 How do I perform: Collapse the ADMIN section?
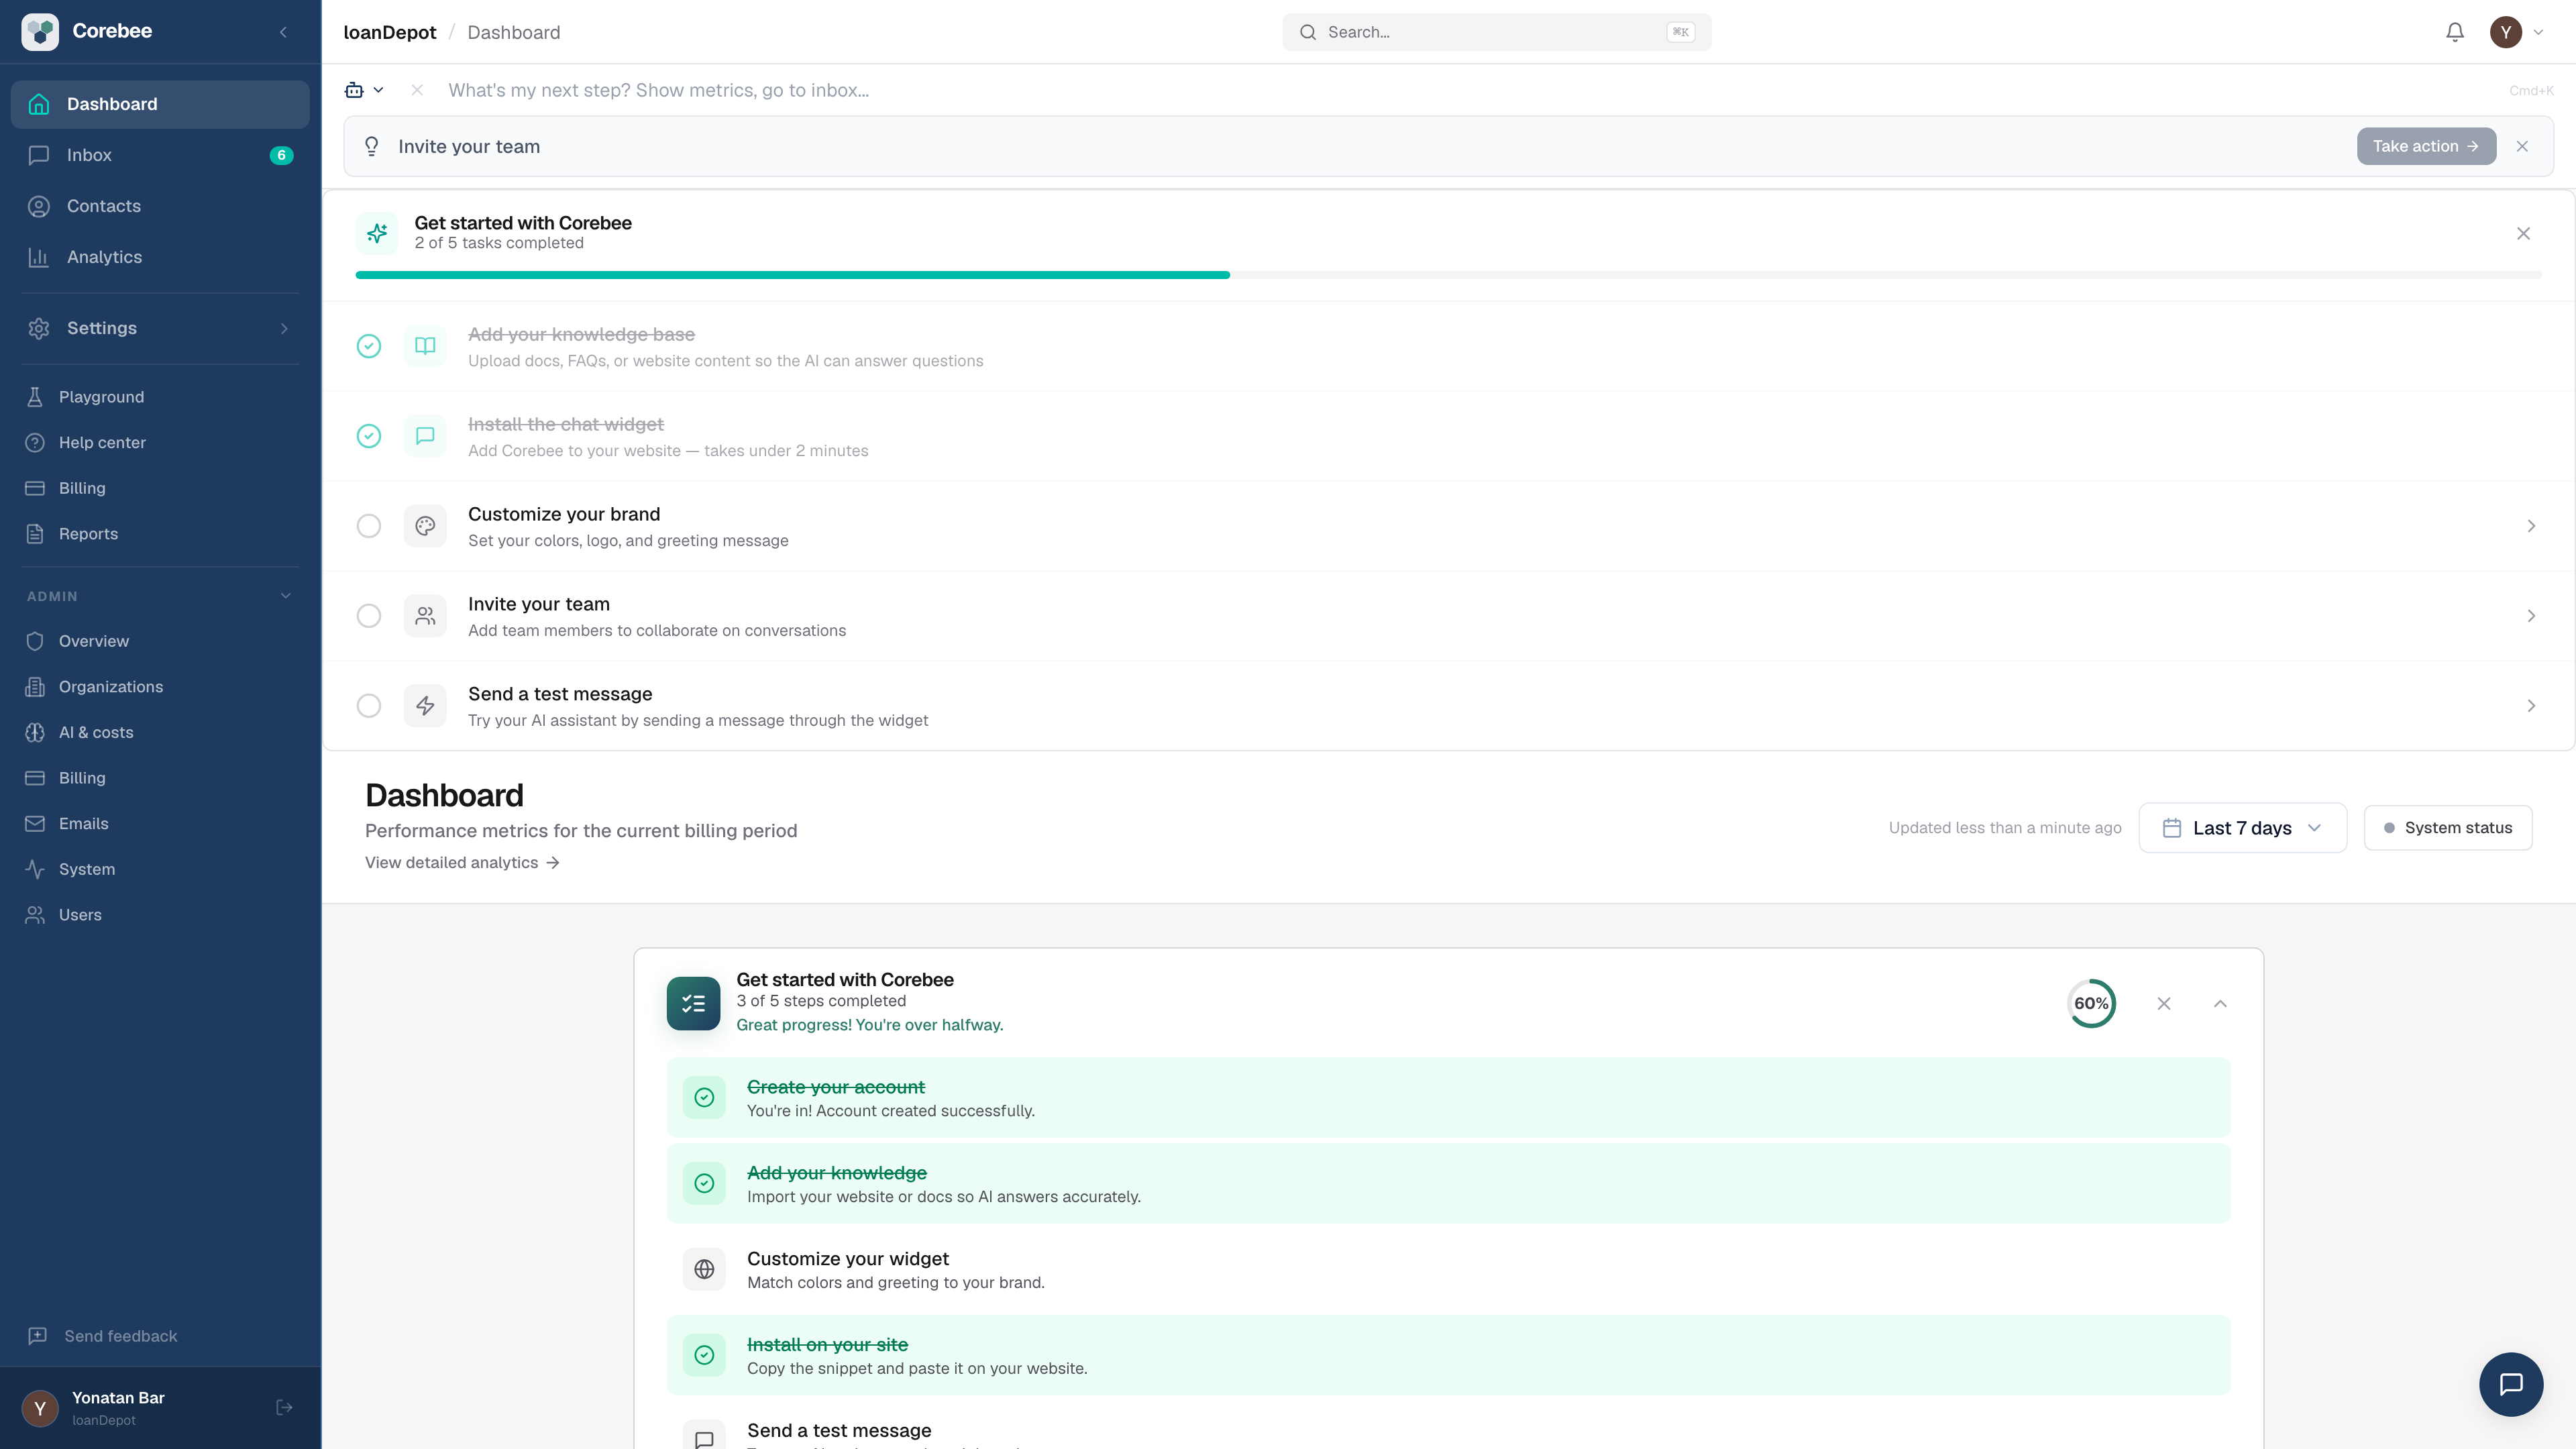point(285,596)
